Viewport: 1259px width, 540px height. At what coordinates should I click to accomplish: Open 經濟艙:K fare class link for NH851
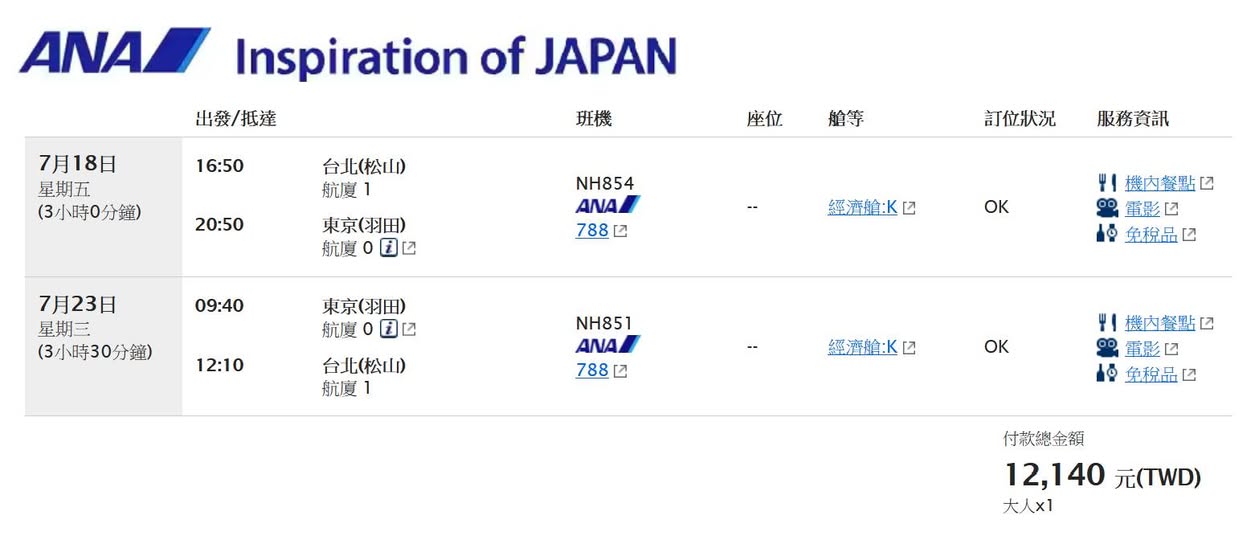pyautogui.click(x=862, y=348)
